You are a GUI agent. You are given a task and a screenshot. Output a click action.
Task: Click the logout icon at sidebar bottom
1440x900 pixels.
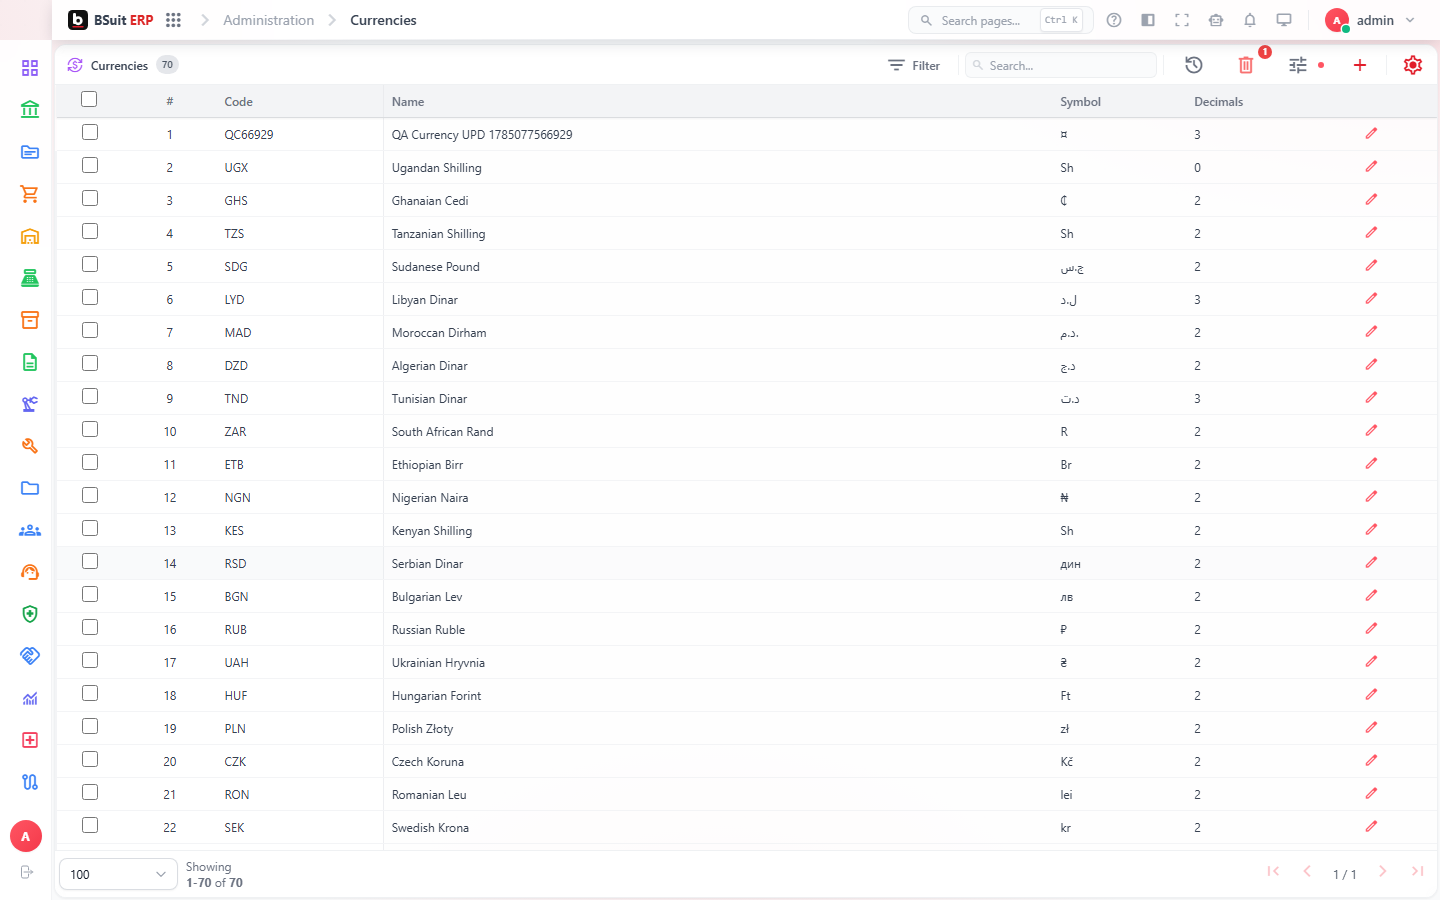coord(27,872)
